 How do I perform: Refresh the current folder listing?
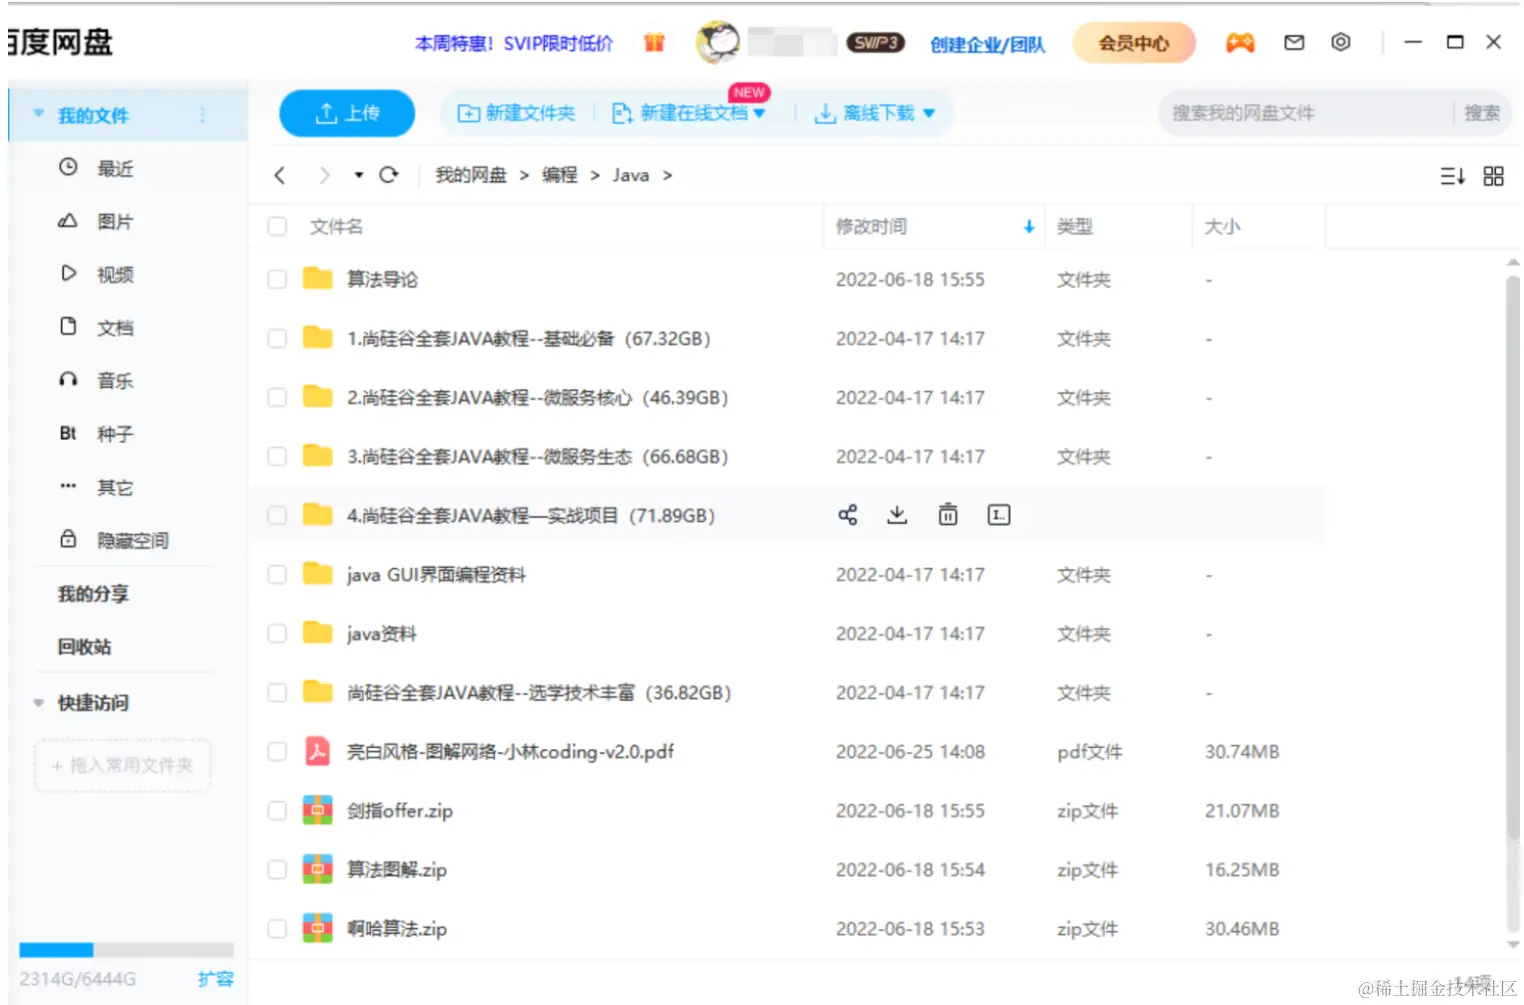(x=389, y=175)
